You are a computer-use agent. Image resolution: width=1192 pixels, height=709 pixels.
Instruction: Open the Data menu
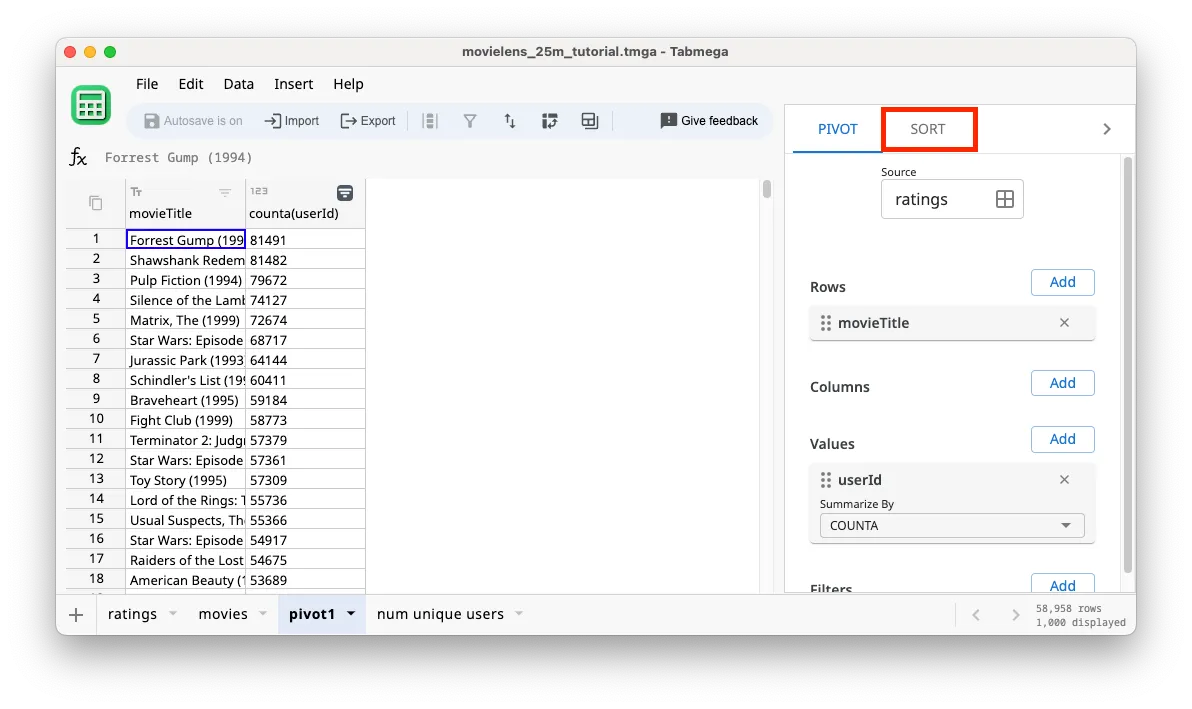[x=238, y=84]
